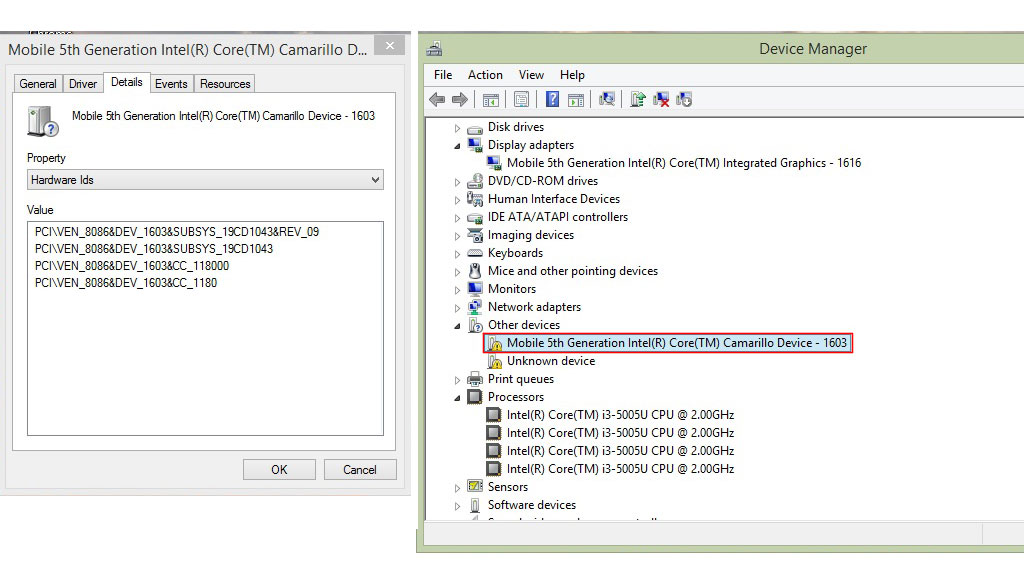Image resolution: width=1024 pixels, height=576 pixels.
Task: Click Show/Hide Action Pane toolbar icon
Action: point(575,100)
